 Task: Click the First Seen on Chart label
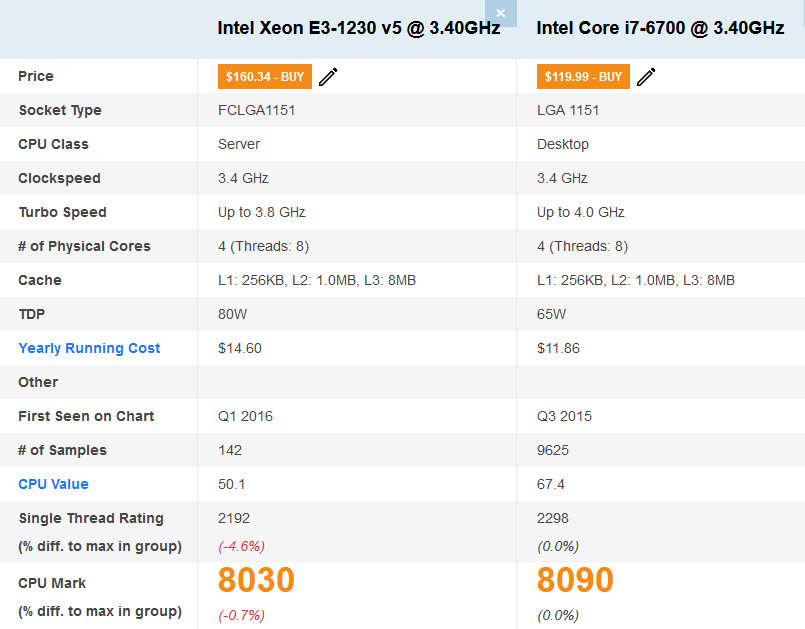pos(86,416)
